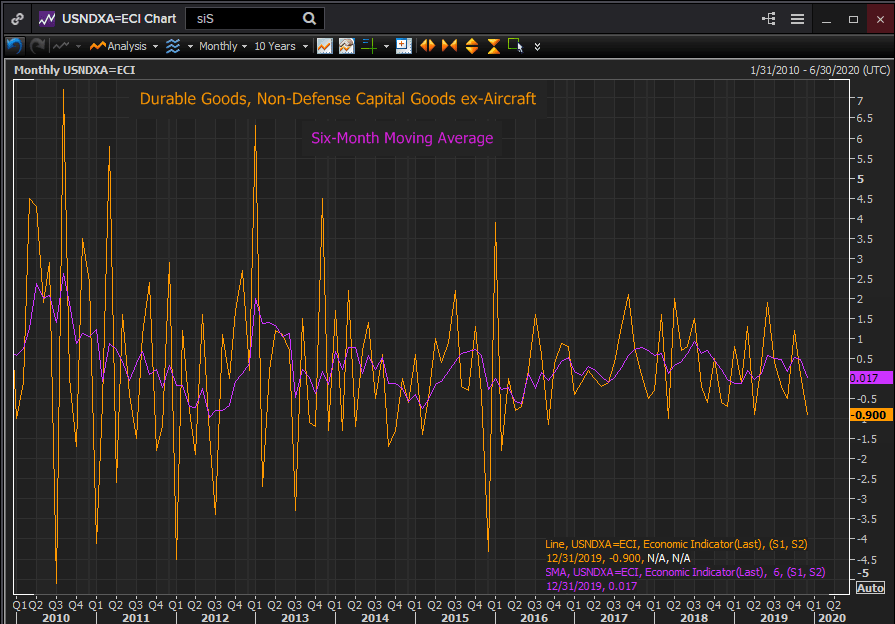Toggle the green crosshair cursor tool
The width and height of the screenshot is (895, 624).
[369, 46]
